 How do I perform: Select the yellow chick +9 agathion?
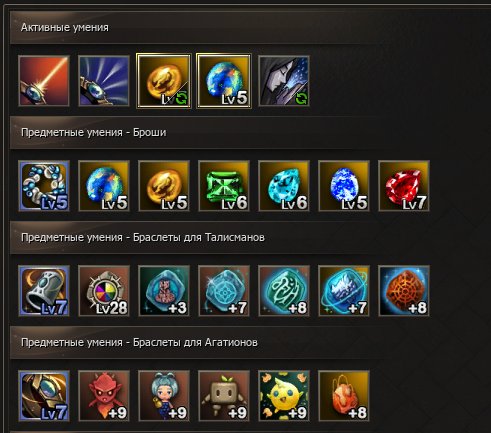click(284, 396)
